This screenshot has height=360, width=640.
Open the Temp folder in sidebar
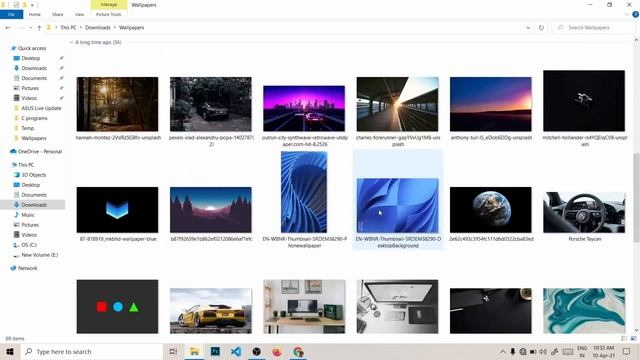click(28, 128)
